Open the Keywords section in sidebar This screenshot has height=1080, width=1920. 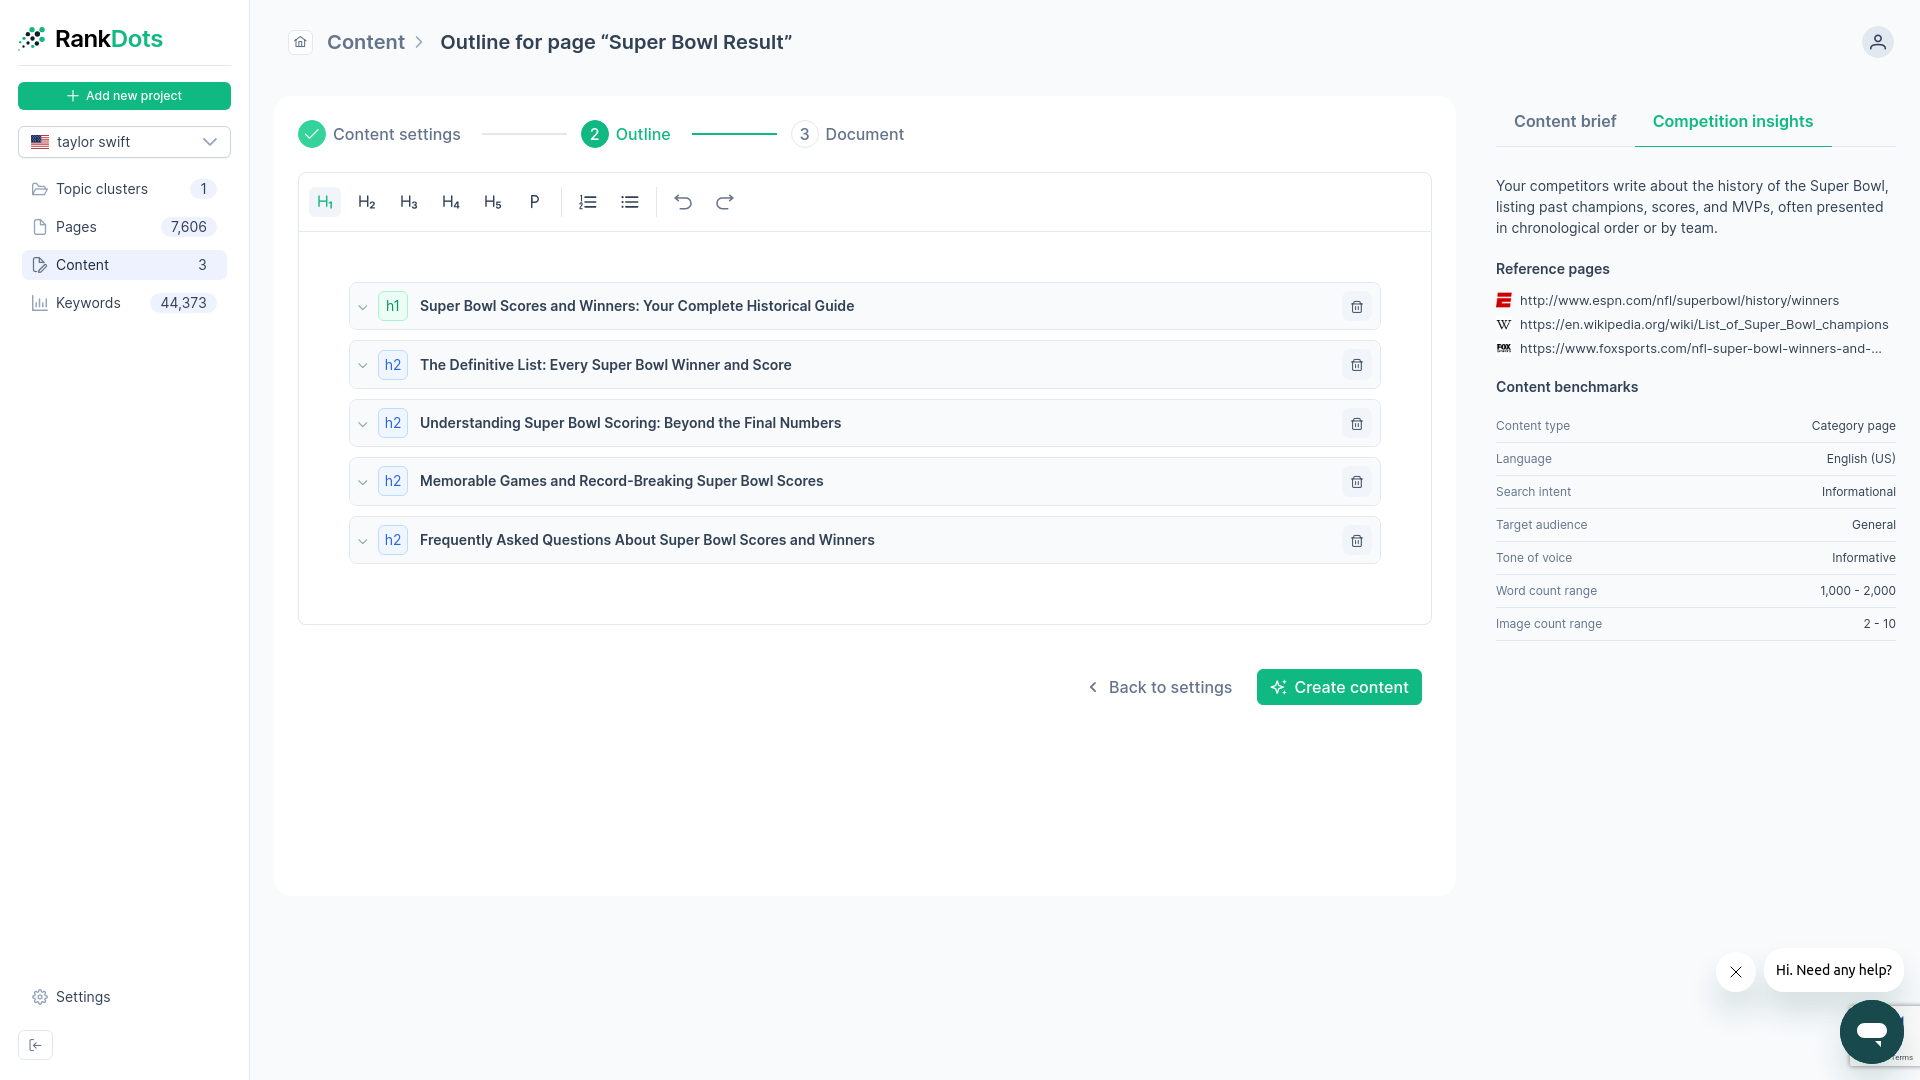pos(88,303)
